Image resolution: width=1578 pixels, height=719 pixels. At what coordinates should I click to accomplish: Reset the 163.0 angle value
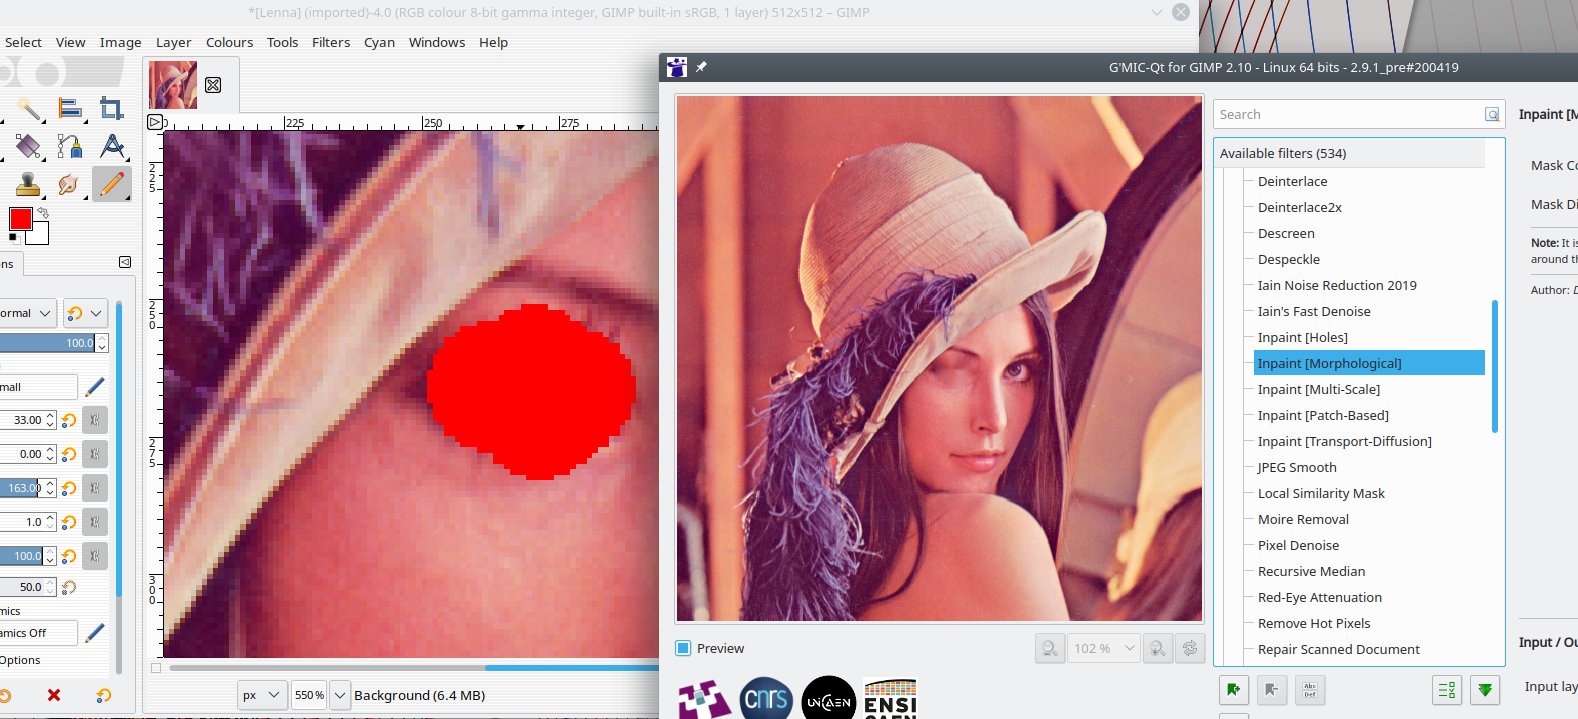(x=69, y=488)
